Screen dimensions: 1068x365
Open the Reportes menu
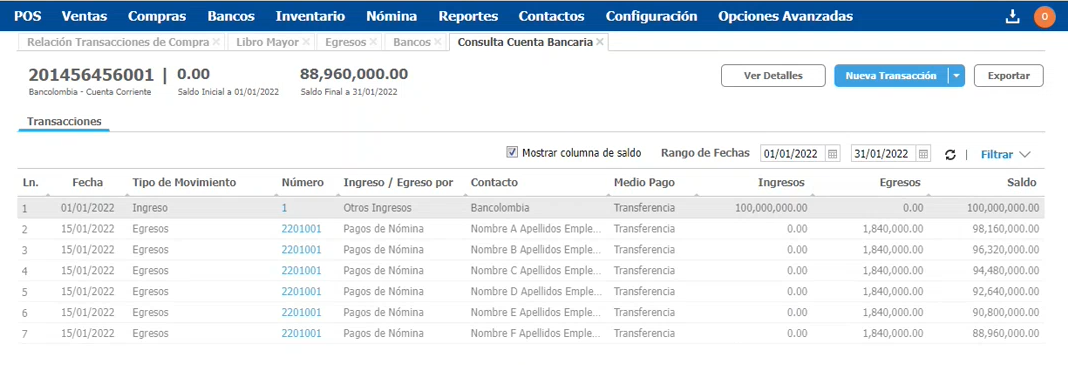coord(468,16)
